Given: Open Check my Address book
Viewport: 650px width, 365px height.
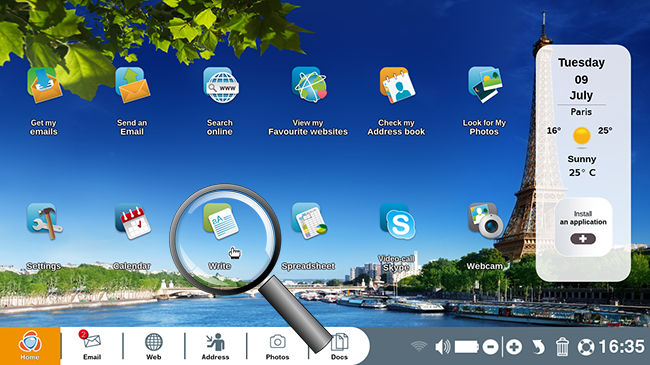Looking at the screenshot, I should (x=397, y=85).
